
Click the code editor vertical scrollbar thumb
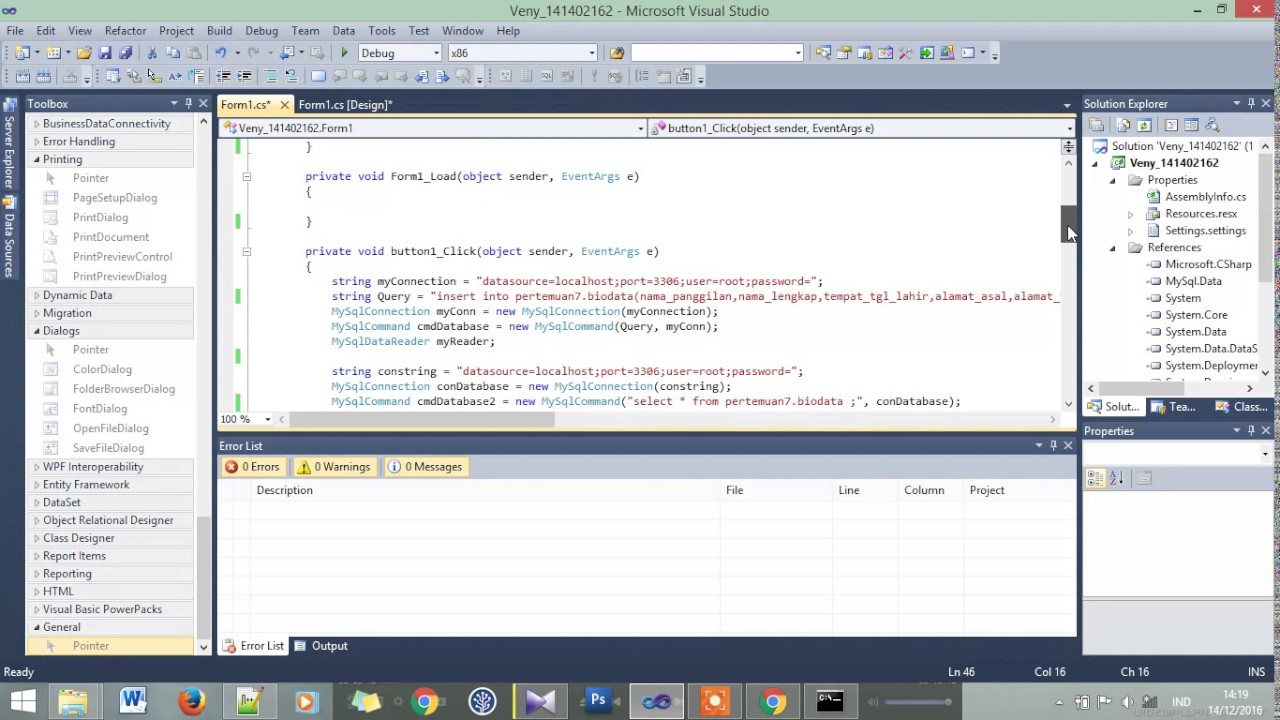(1068, 224)
